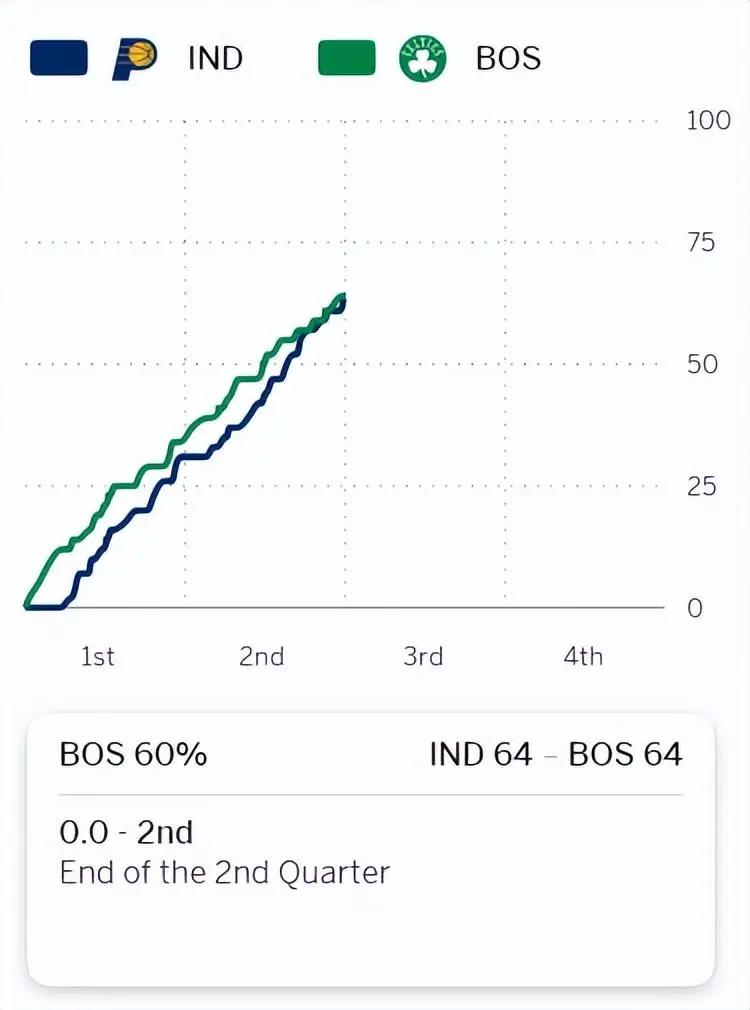Jump to the 4th quarter label
Image resolution: width=750 pixels, height=1010 pixels.
click(583, 657)
